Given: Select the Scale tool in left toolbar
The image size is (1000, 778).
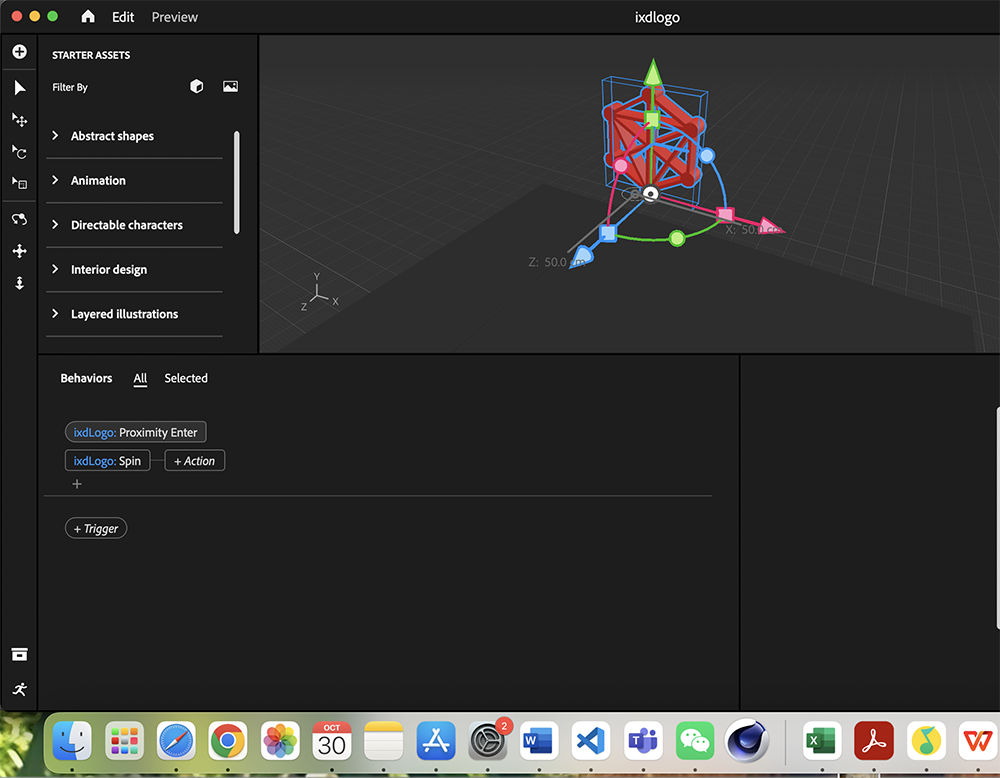Looking at the screenshot, I should point(19,183).
